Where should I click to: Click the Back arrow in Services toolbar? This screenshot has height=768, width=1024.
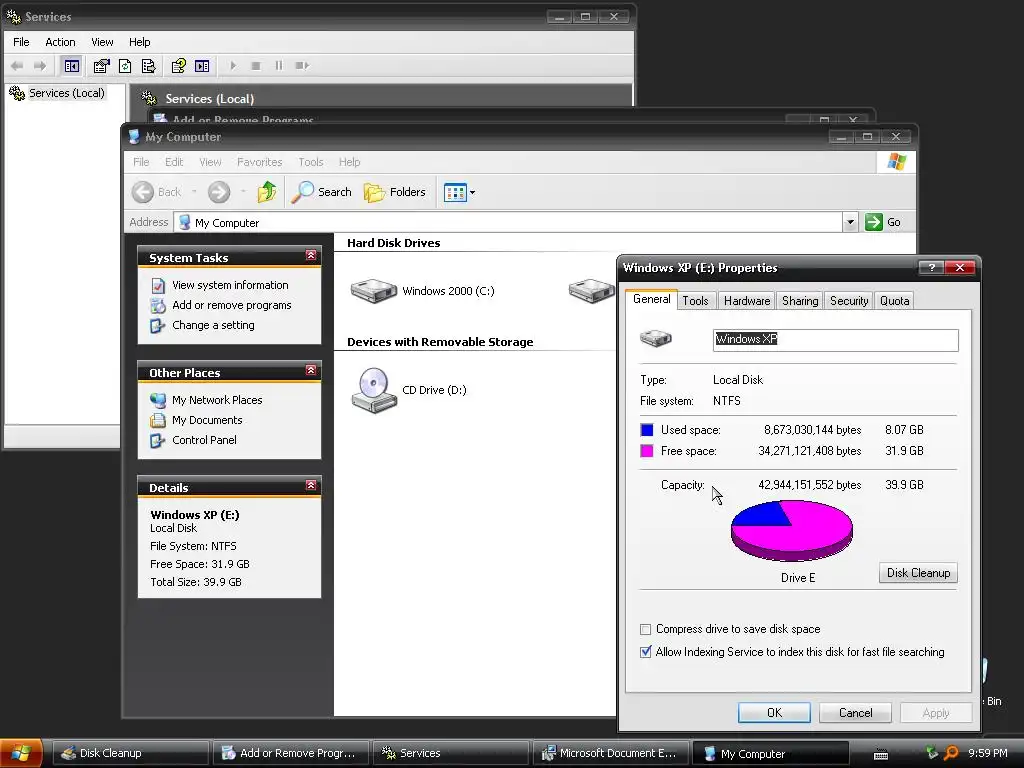[17, 65]
